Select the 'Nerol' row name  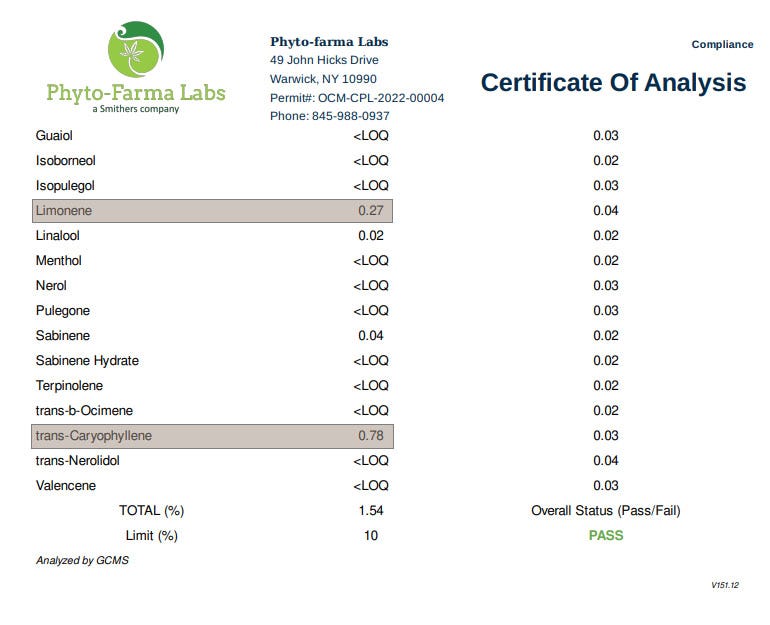51,286
